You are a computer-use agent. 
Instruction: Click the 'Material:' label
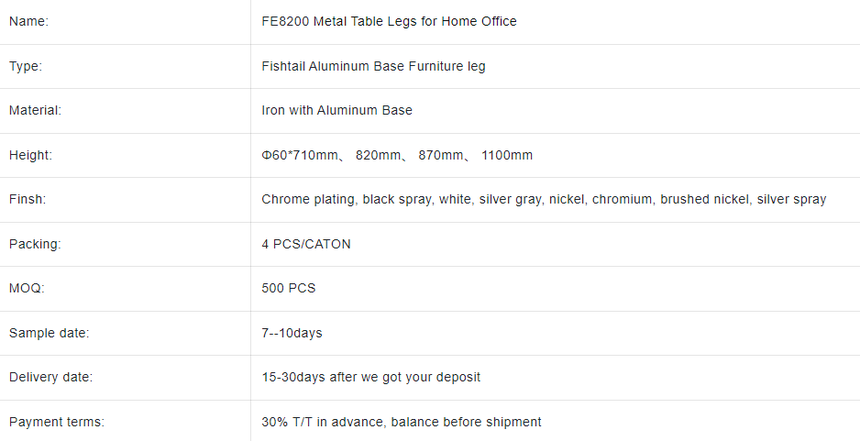35,110
